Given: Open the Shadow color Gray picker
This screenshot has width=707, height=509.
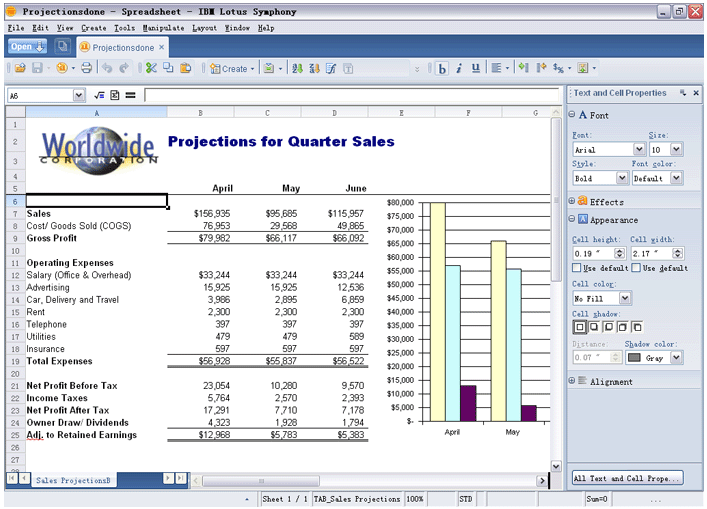Looking at the screenshot, I should [x=654, y=357].
